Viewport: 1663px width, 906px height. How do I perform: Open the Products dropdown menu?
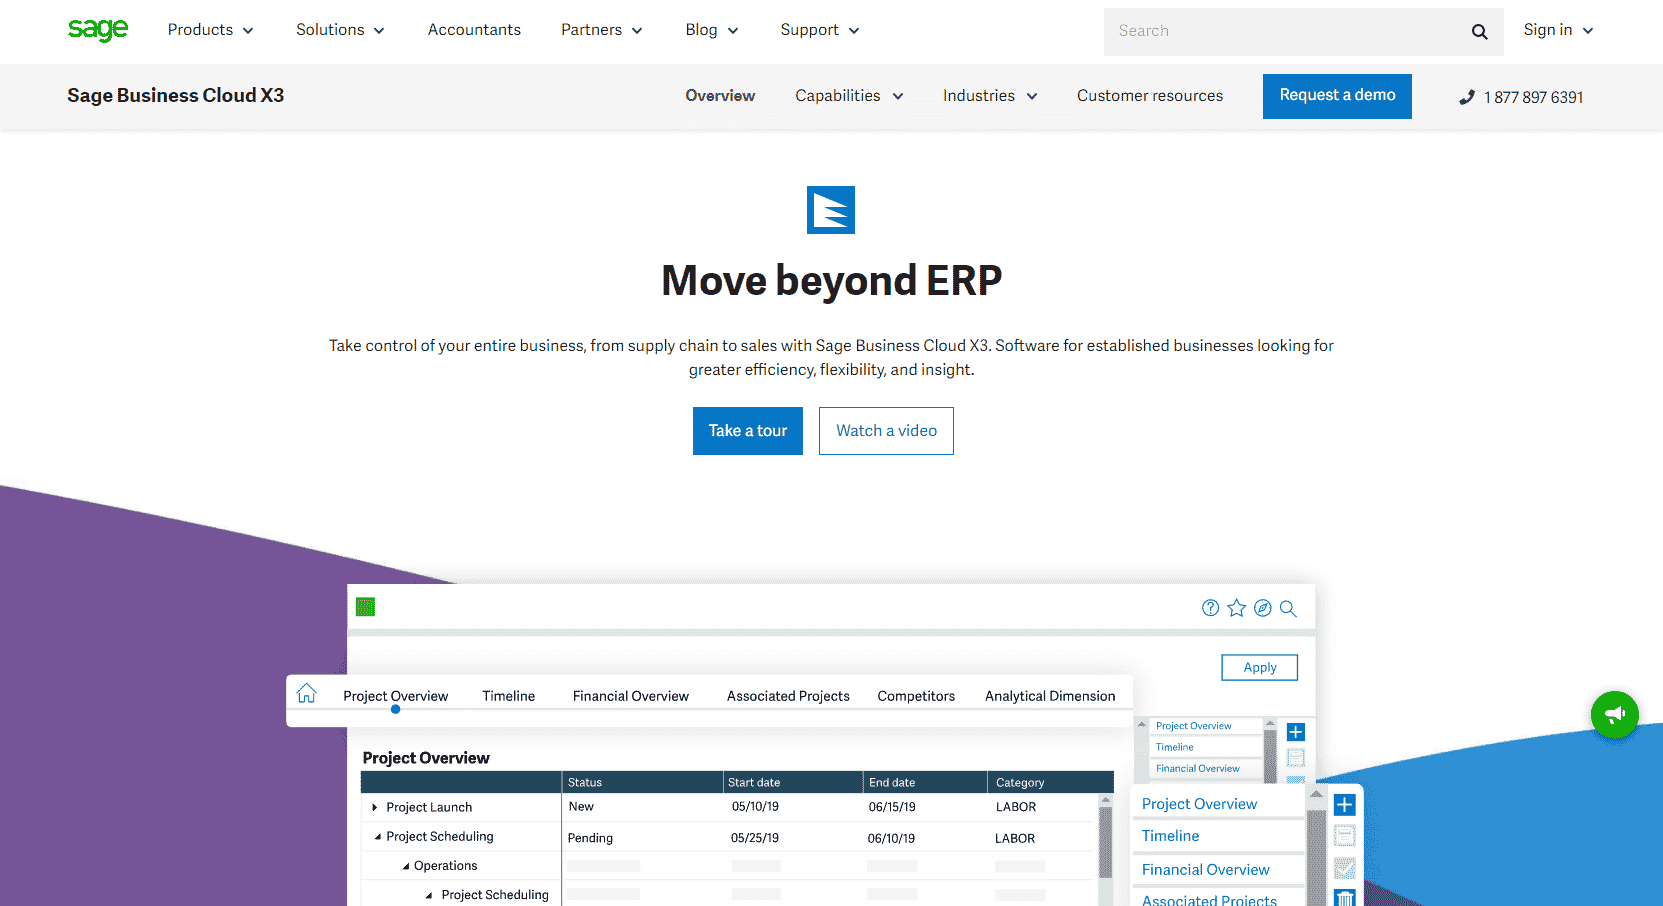[211, 30]
